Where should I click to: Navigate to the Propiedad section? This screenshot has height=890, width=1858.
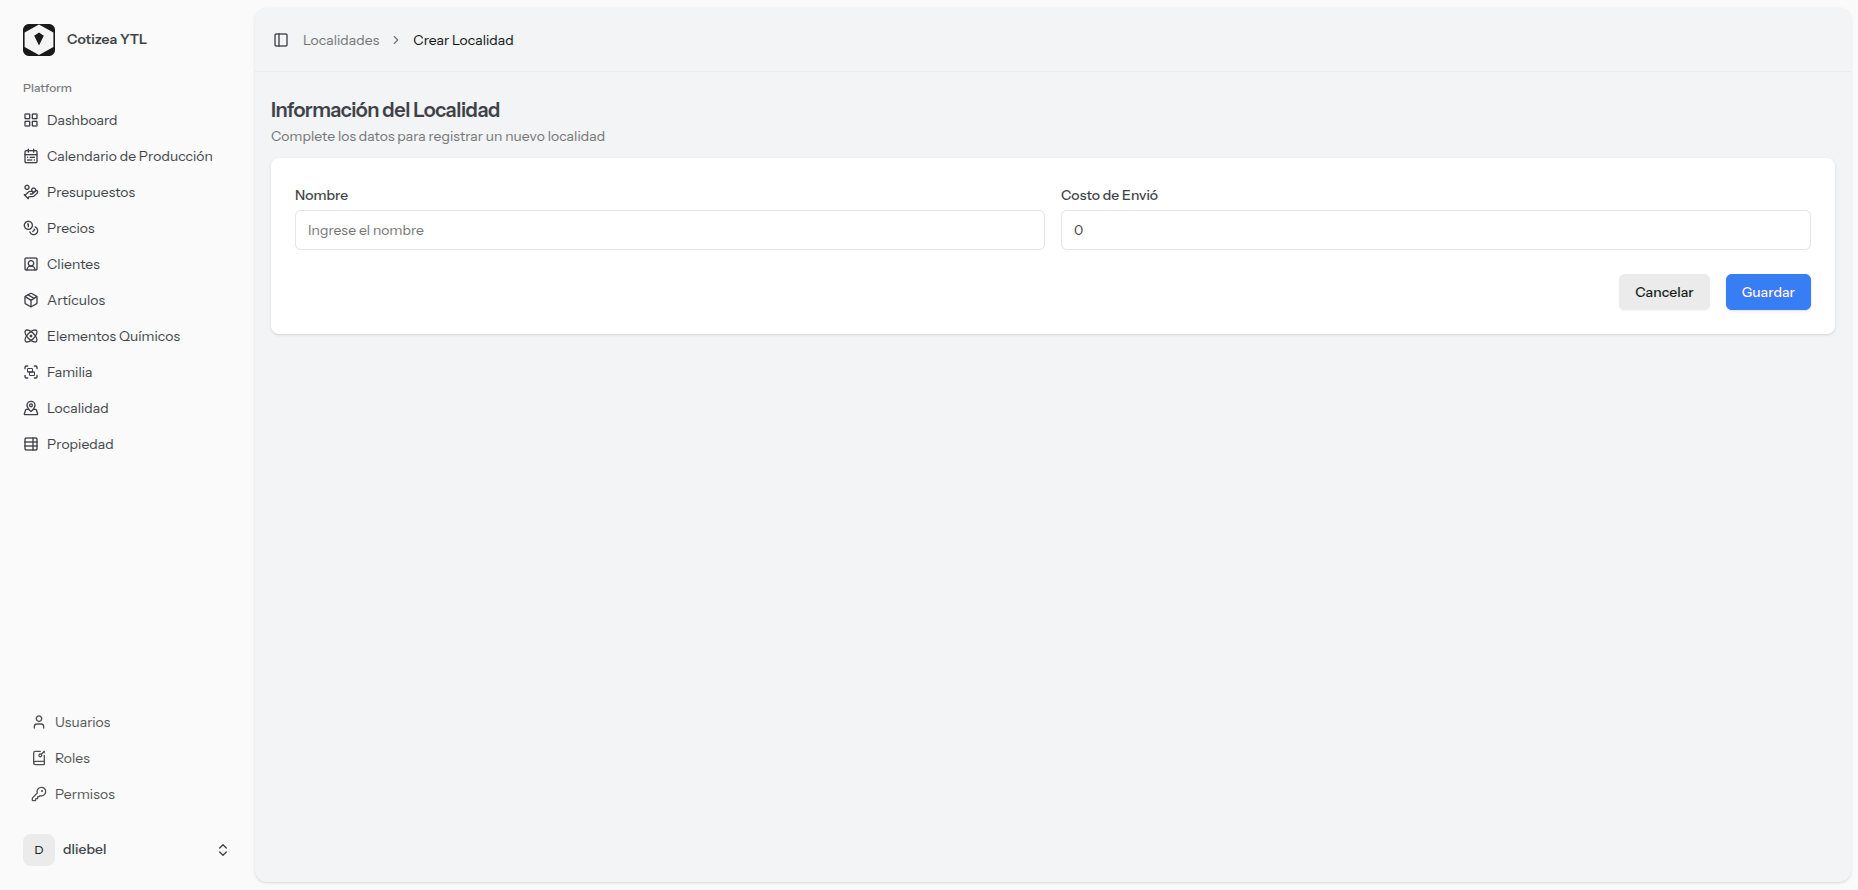(80, 444)
